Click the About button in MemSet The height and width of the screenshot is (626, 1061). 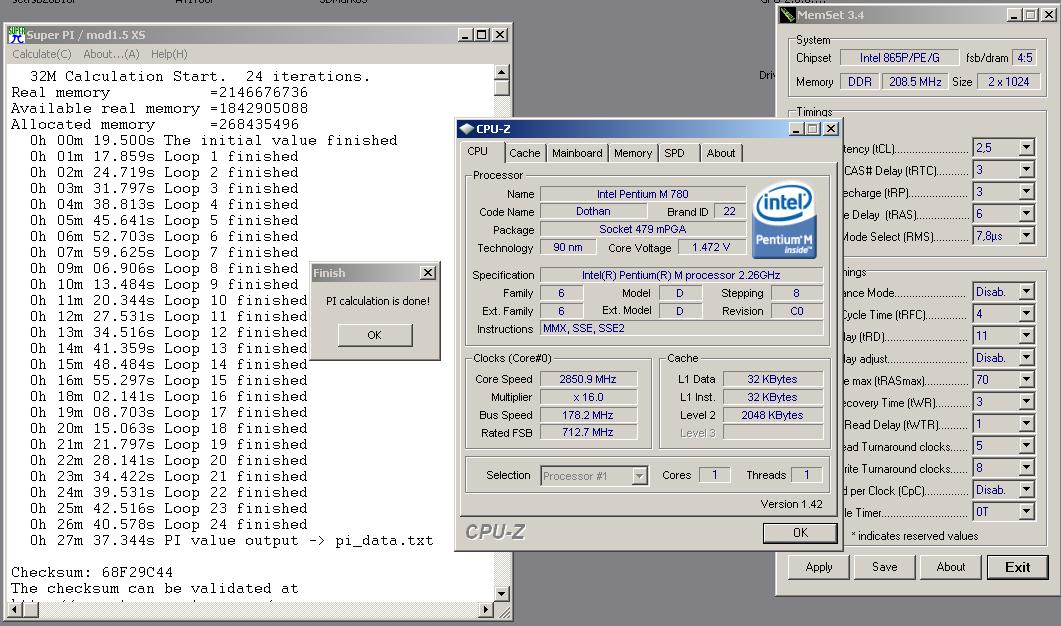(951, 567)
